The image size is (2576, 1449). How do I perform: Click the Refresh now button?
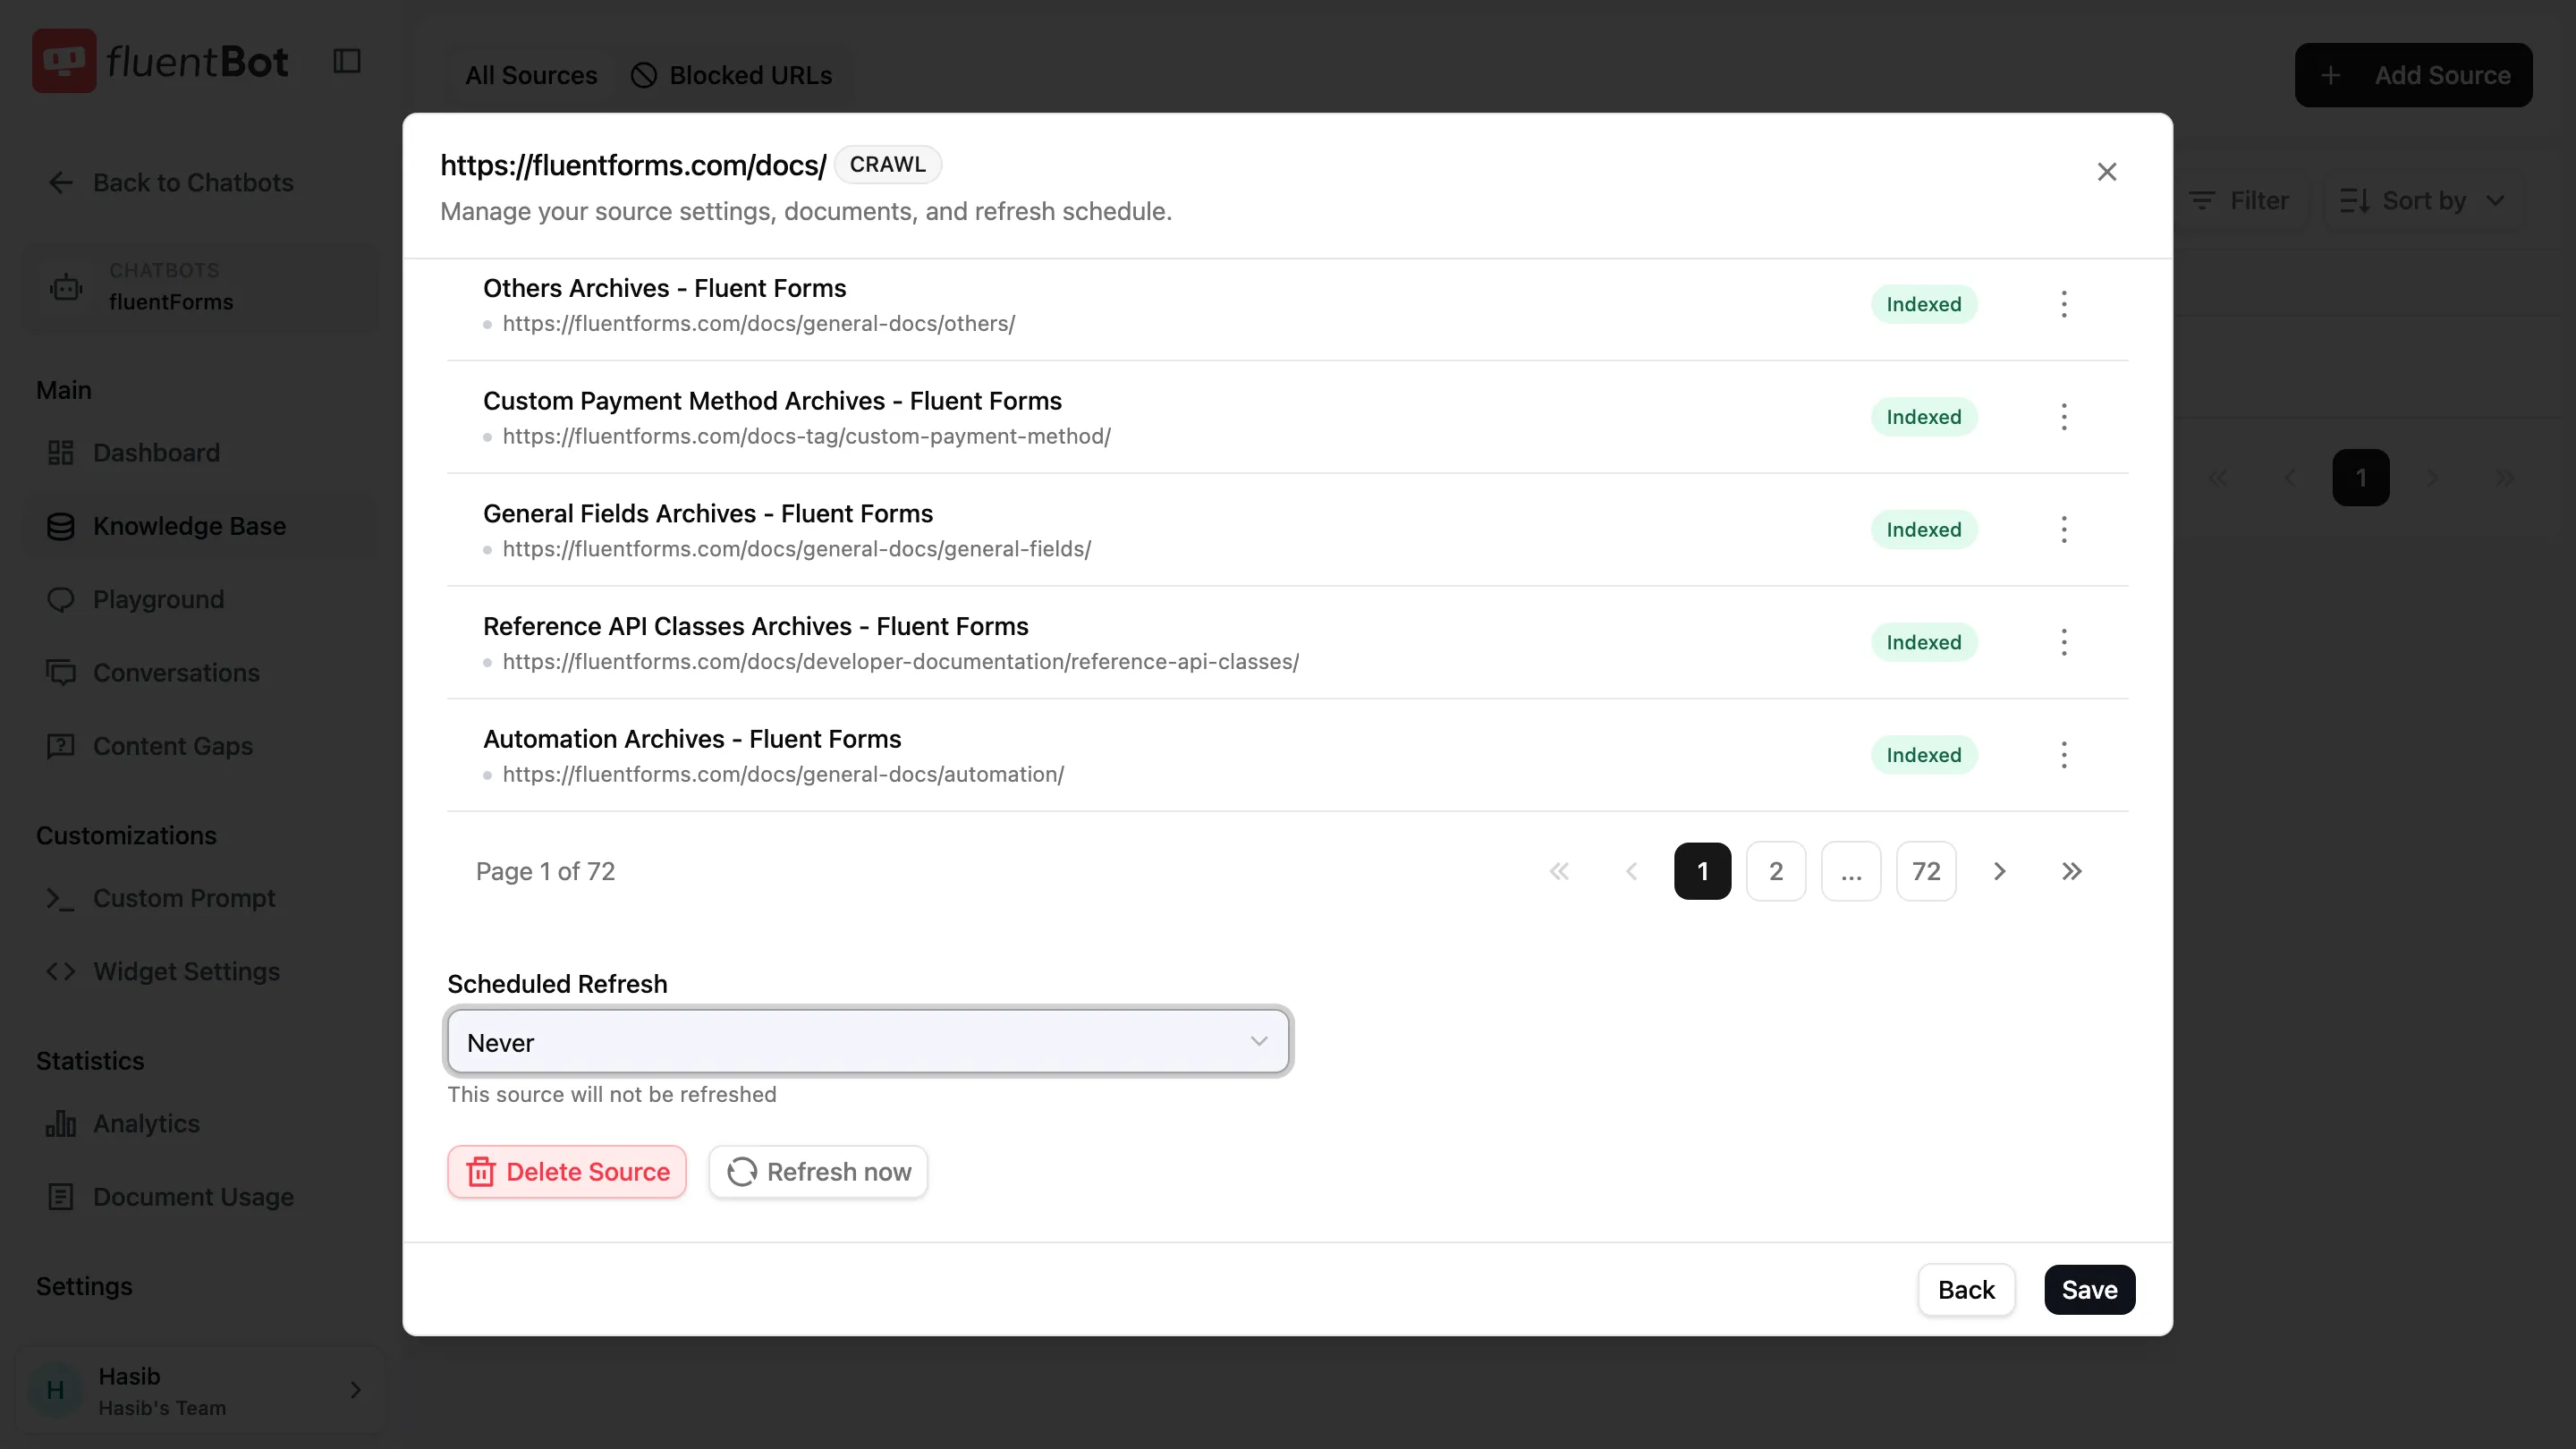click(x=817, y=1171)
